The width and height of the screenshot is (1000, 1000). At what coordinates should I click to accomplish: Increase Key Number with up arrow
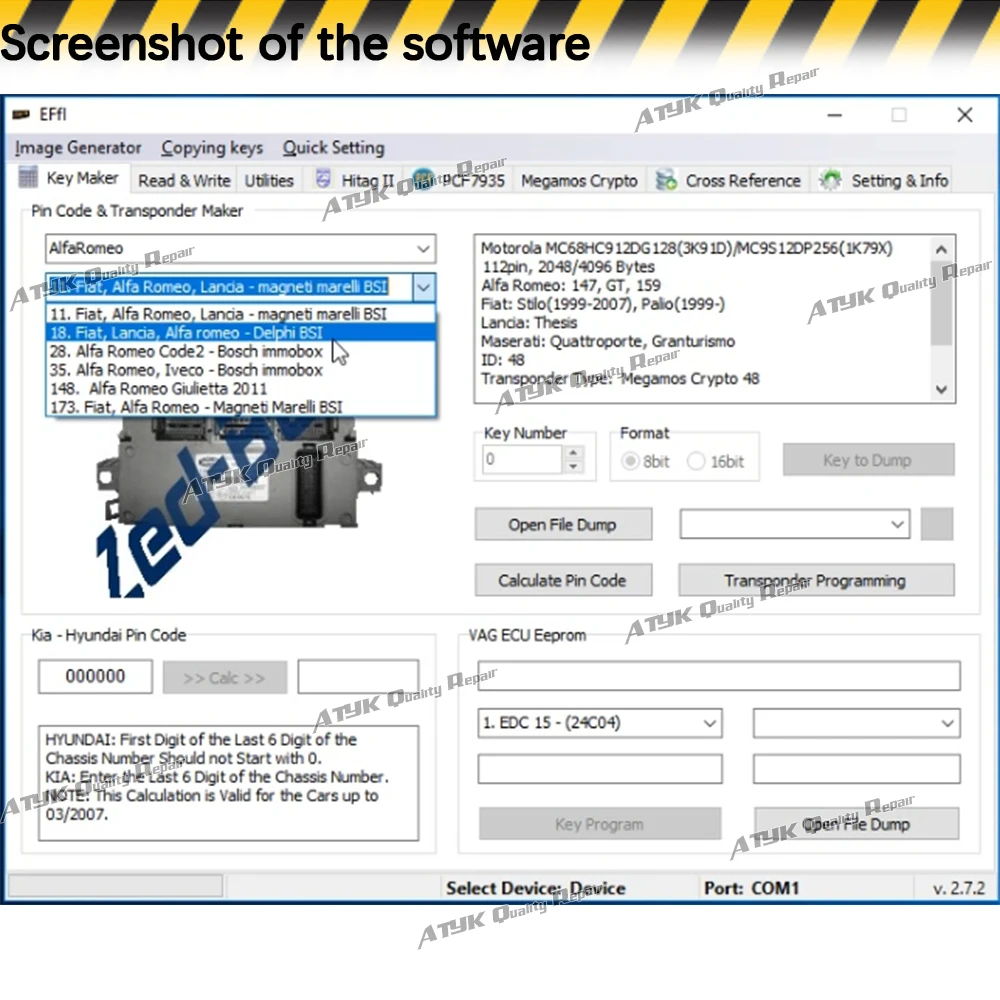[x=573, y=452]
